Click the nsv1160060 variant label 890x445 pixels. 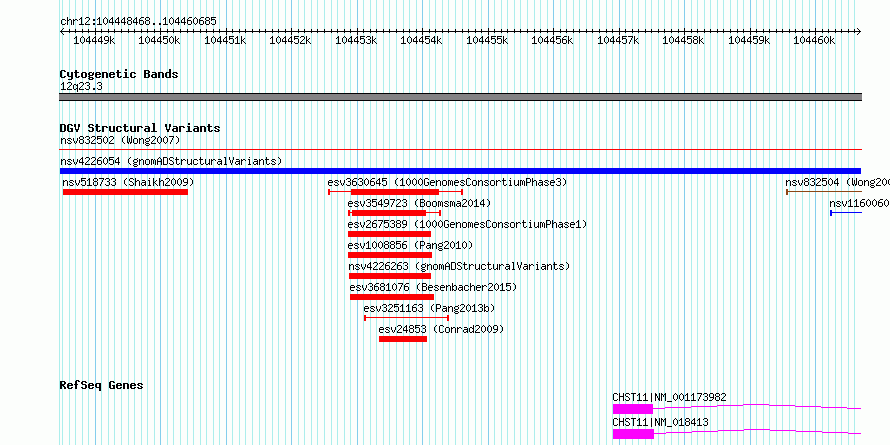click(x=859, y=203)
